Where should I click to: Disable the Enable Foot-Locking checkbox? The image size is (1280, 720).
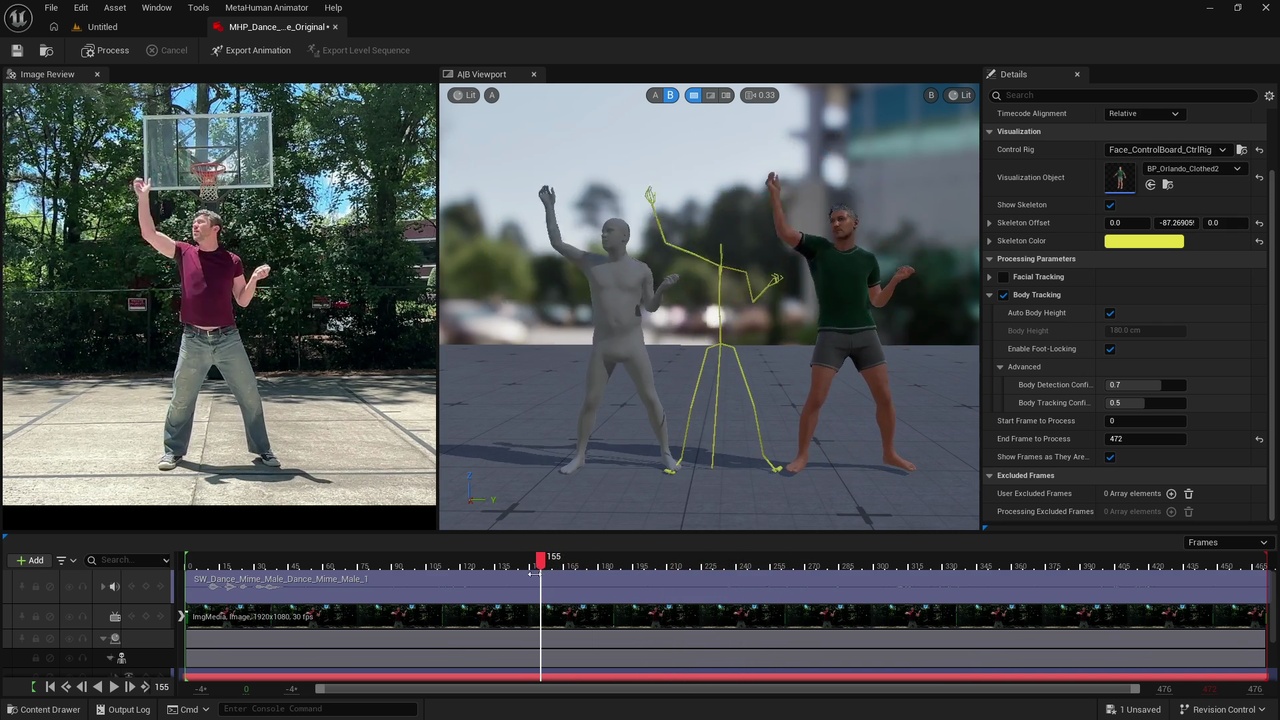(1110, 349)
